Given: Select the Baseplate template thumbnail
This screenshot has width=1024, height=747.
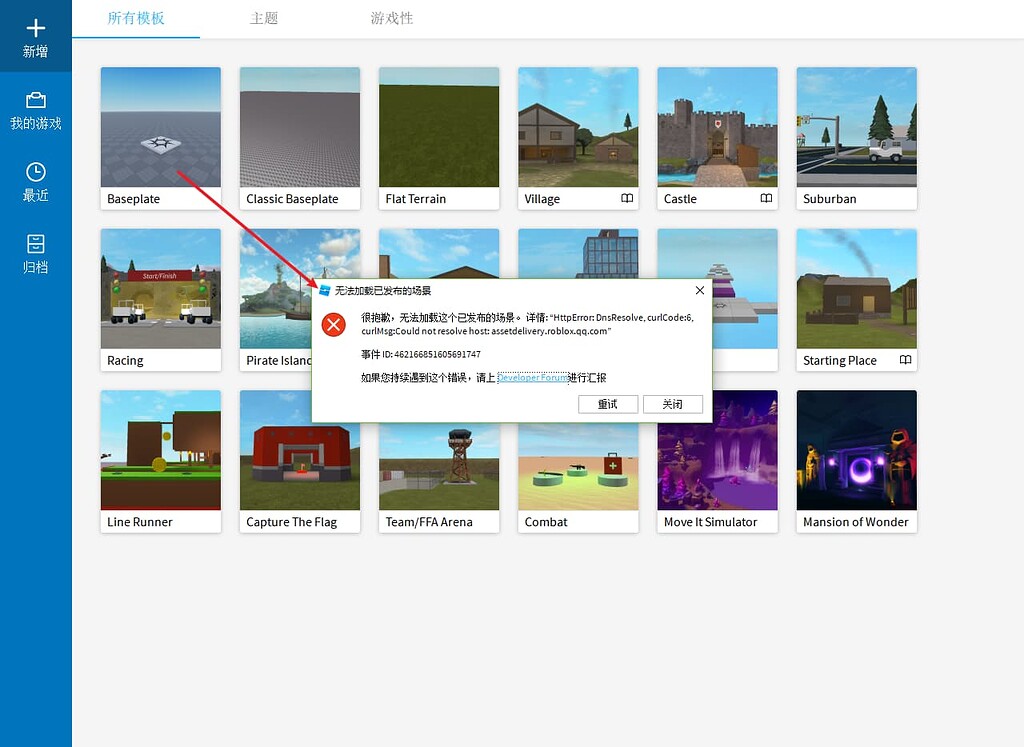Looking at the screenshot, I should tap(160, 127).
